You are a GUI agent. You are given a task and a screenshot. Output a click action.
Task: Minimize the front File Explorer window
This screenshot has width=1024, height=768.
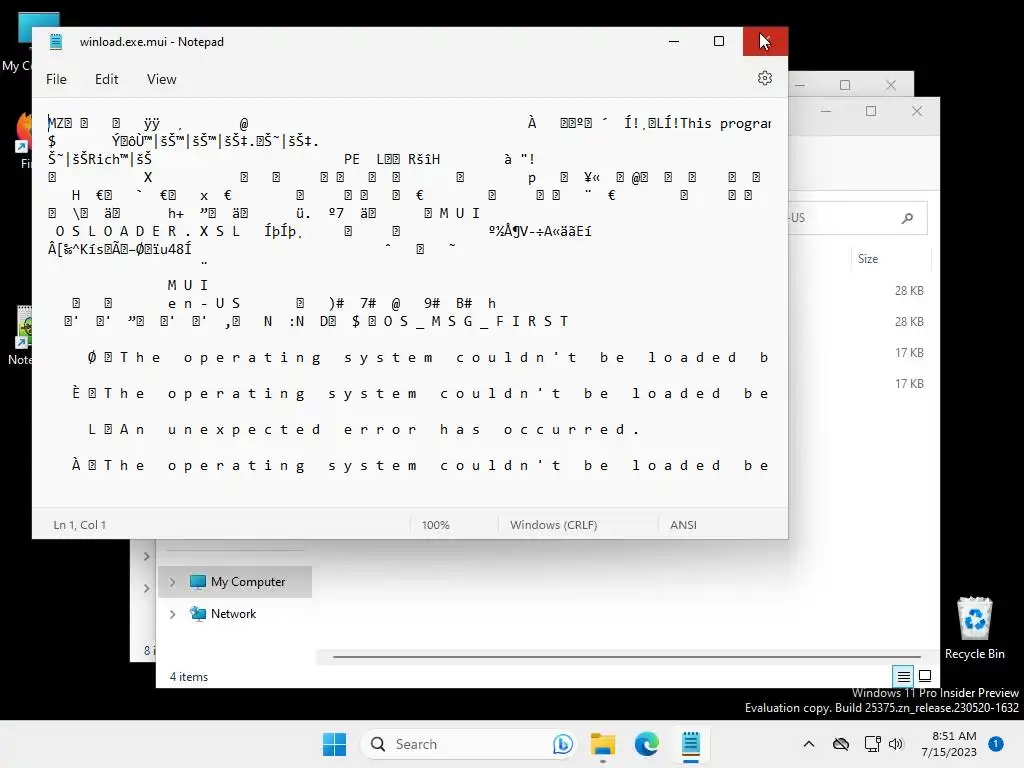point(825,111)
